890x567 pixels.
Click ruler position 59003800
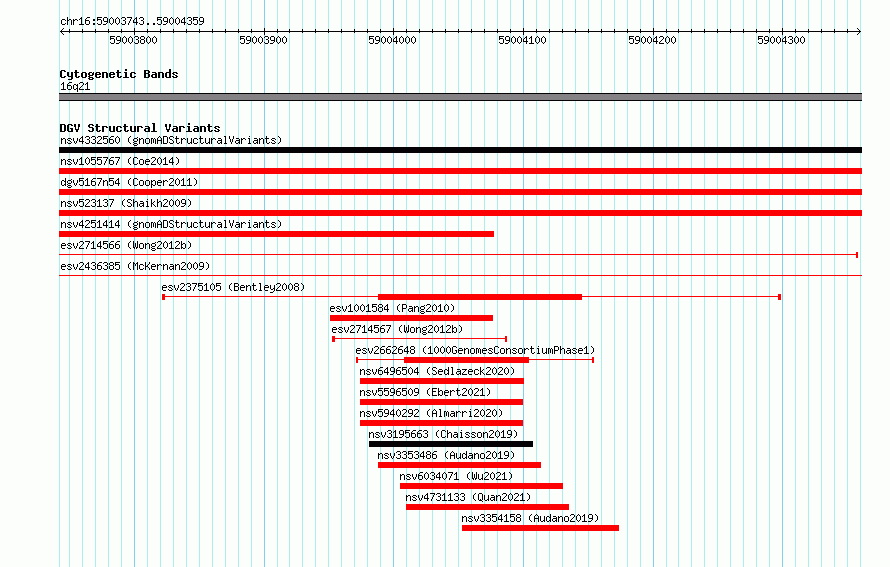coord(133,40)
